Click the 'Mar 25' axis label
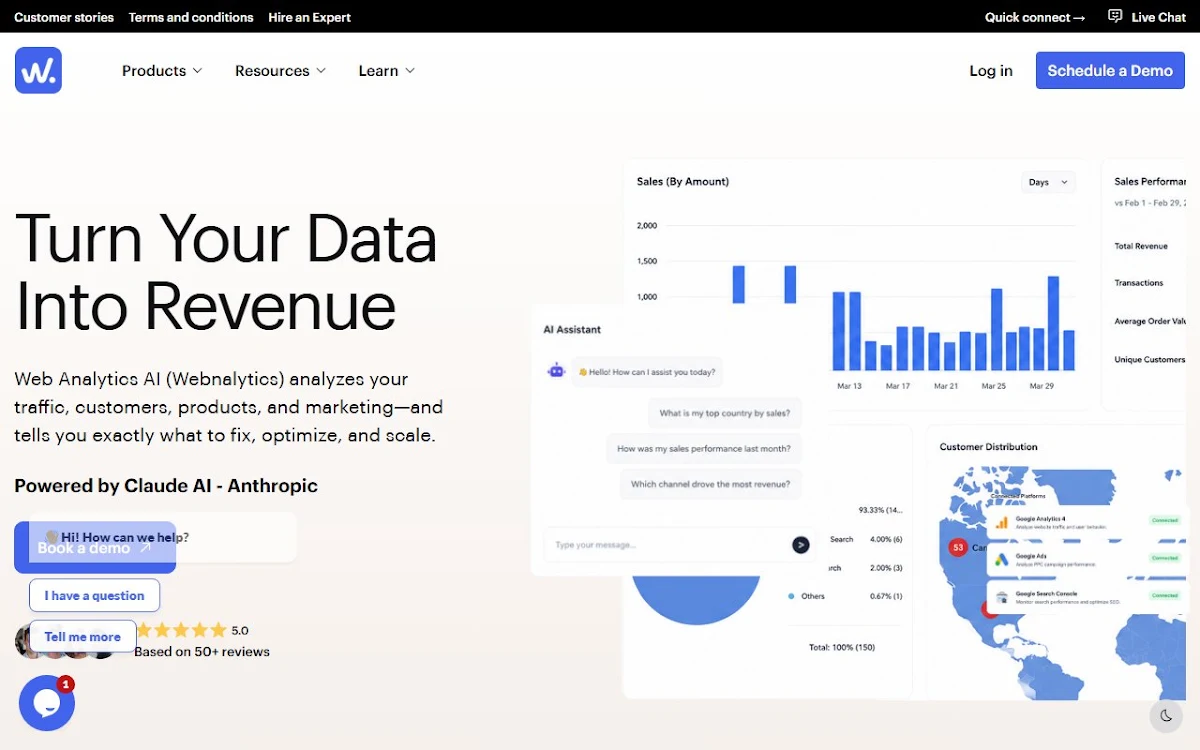Screen dimensions: 1200x750 (x=993, y=386)
